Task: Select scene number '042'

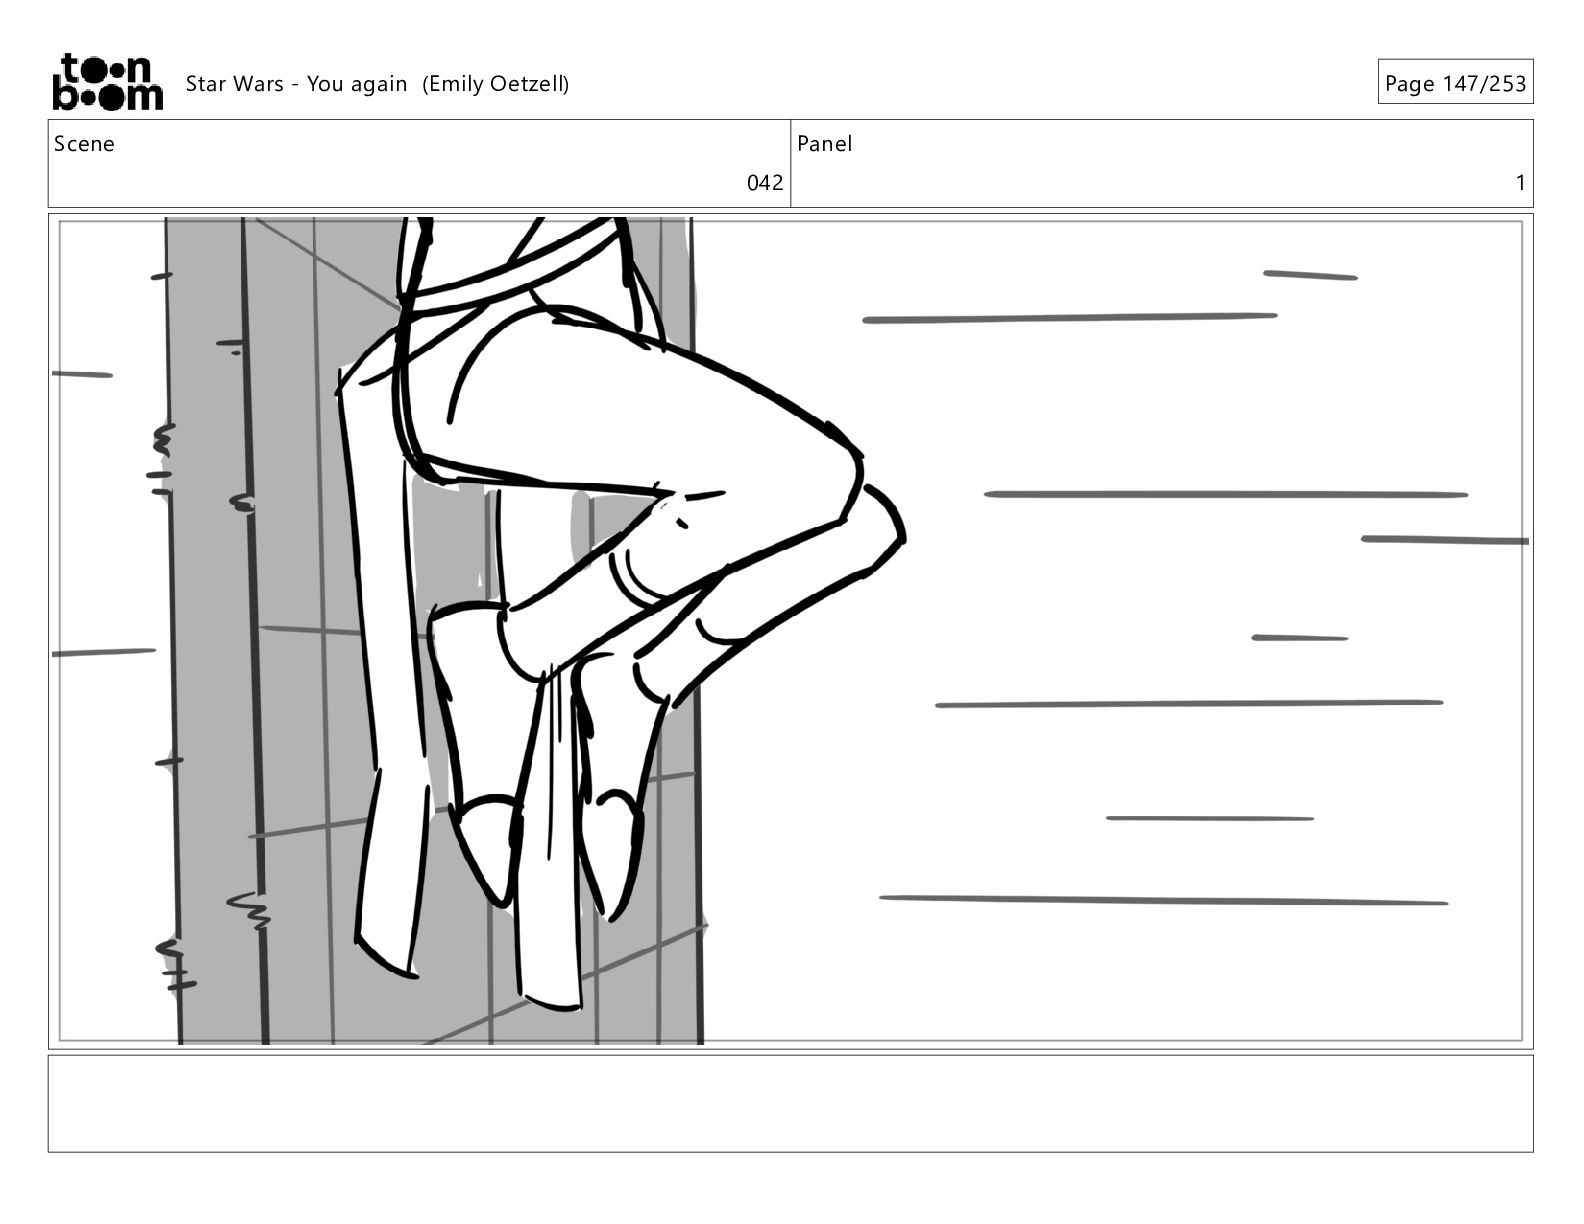Action: [x=765, y=183]
